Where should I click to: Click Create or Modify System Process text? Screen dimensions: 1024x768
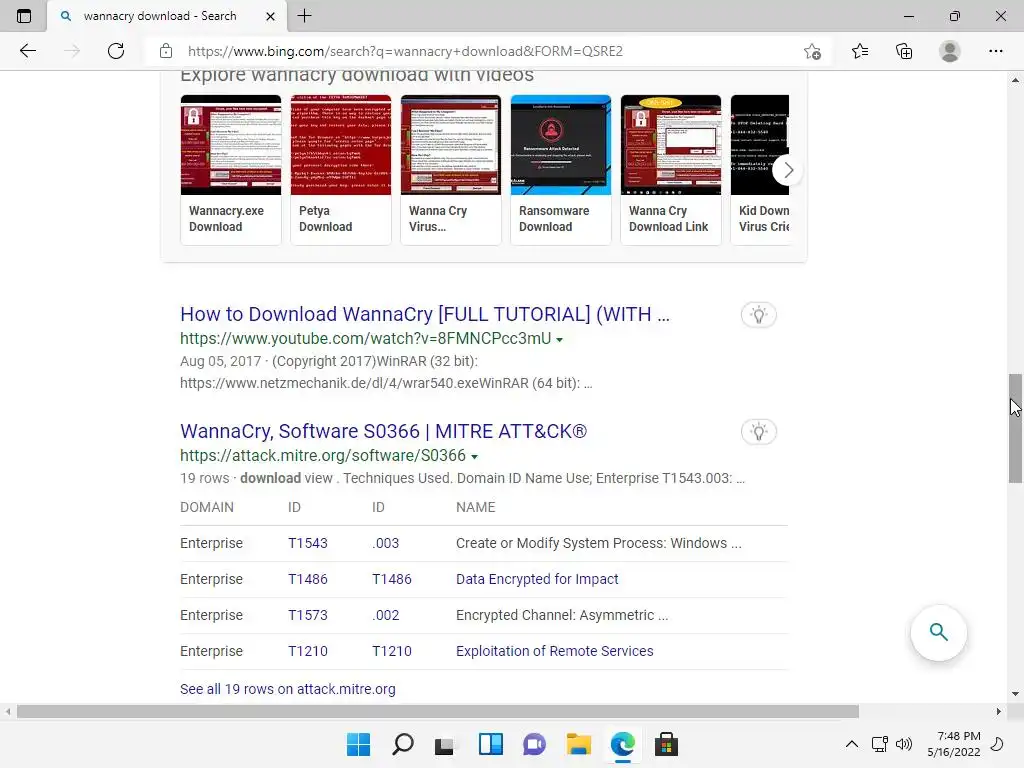[x=599, y=543]
